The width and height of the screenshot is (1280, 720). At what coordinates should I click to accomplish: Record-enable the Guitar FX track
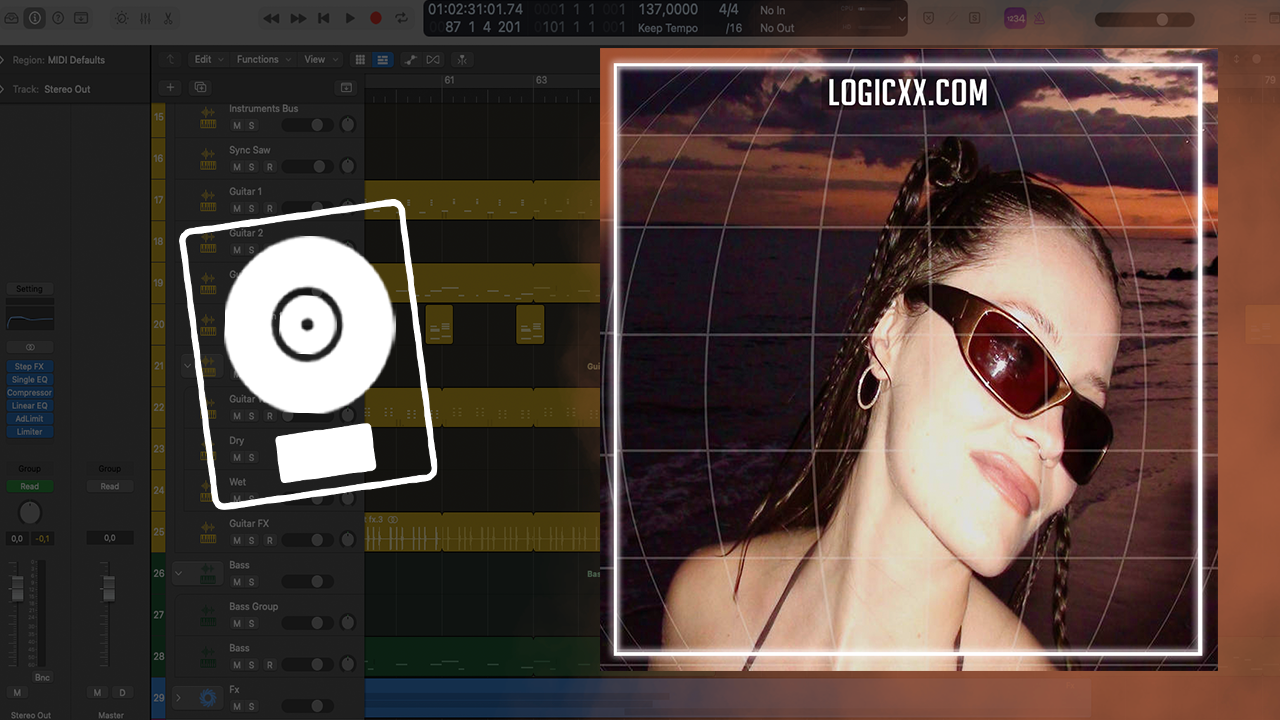[269, 541]
